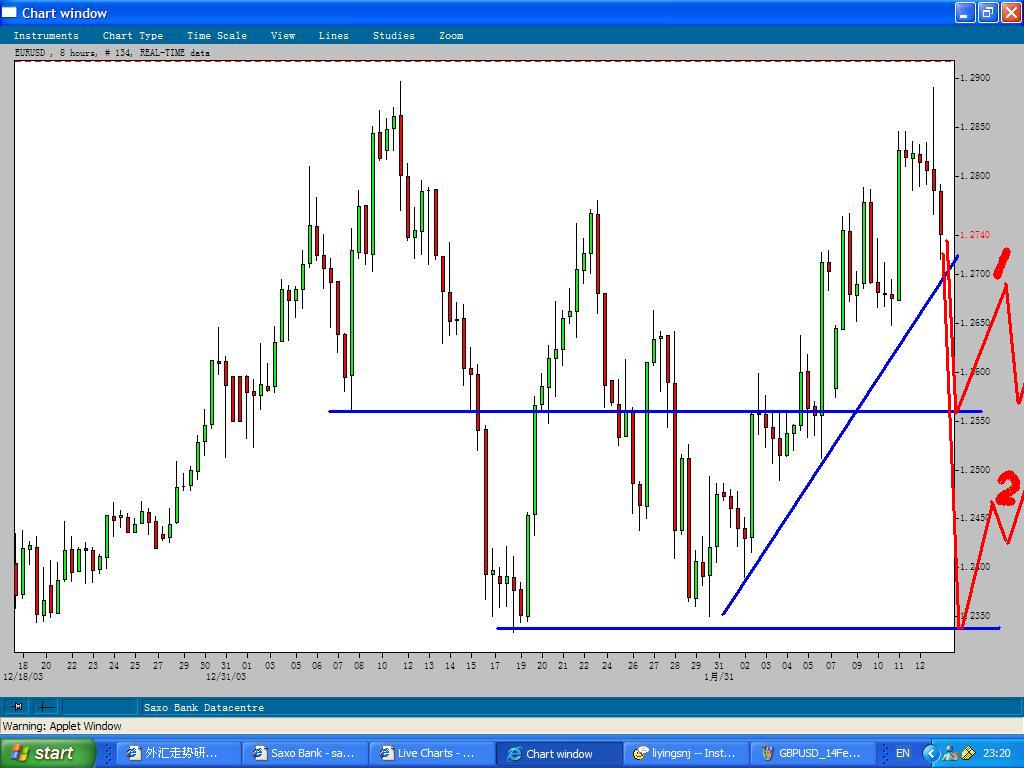Click the 23:20 taskbar clock

click(997, 754)
